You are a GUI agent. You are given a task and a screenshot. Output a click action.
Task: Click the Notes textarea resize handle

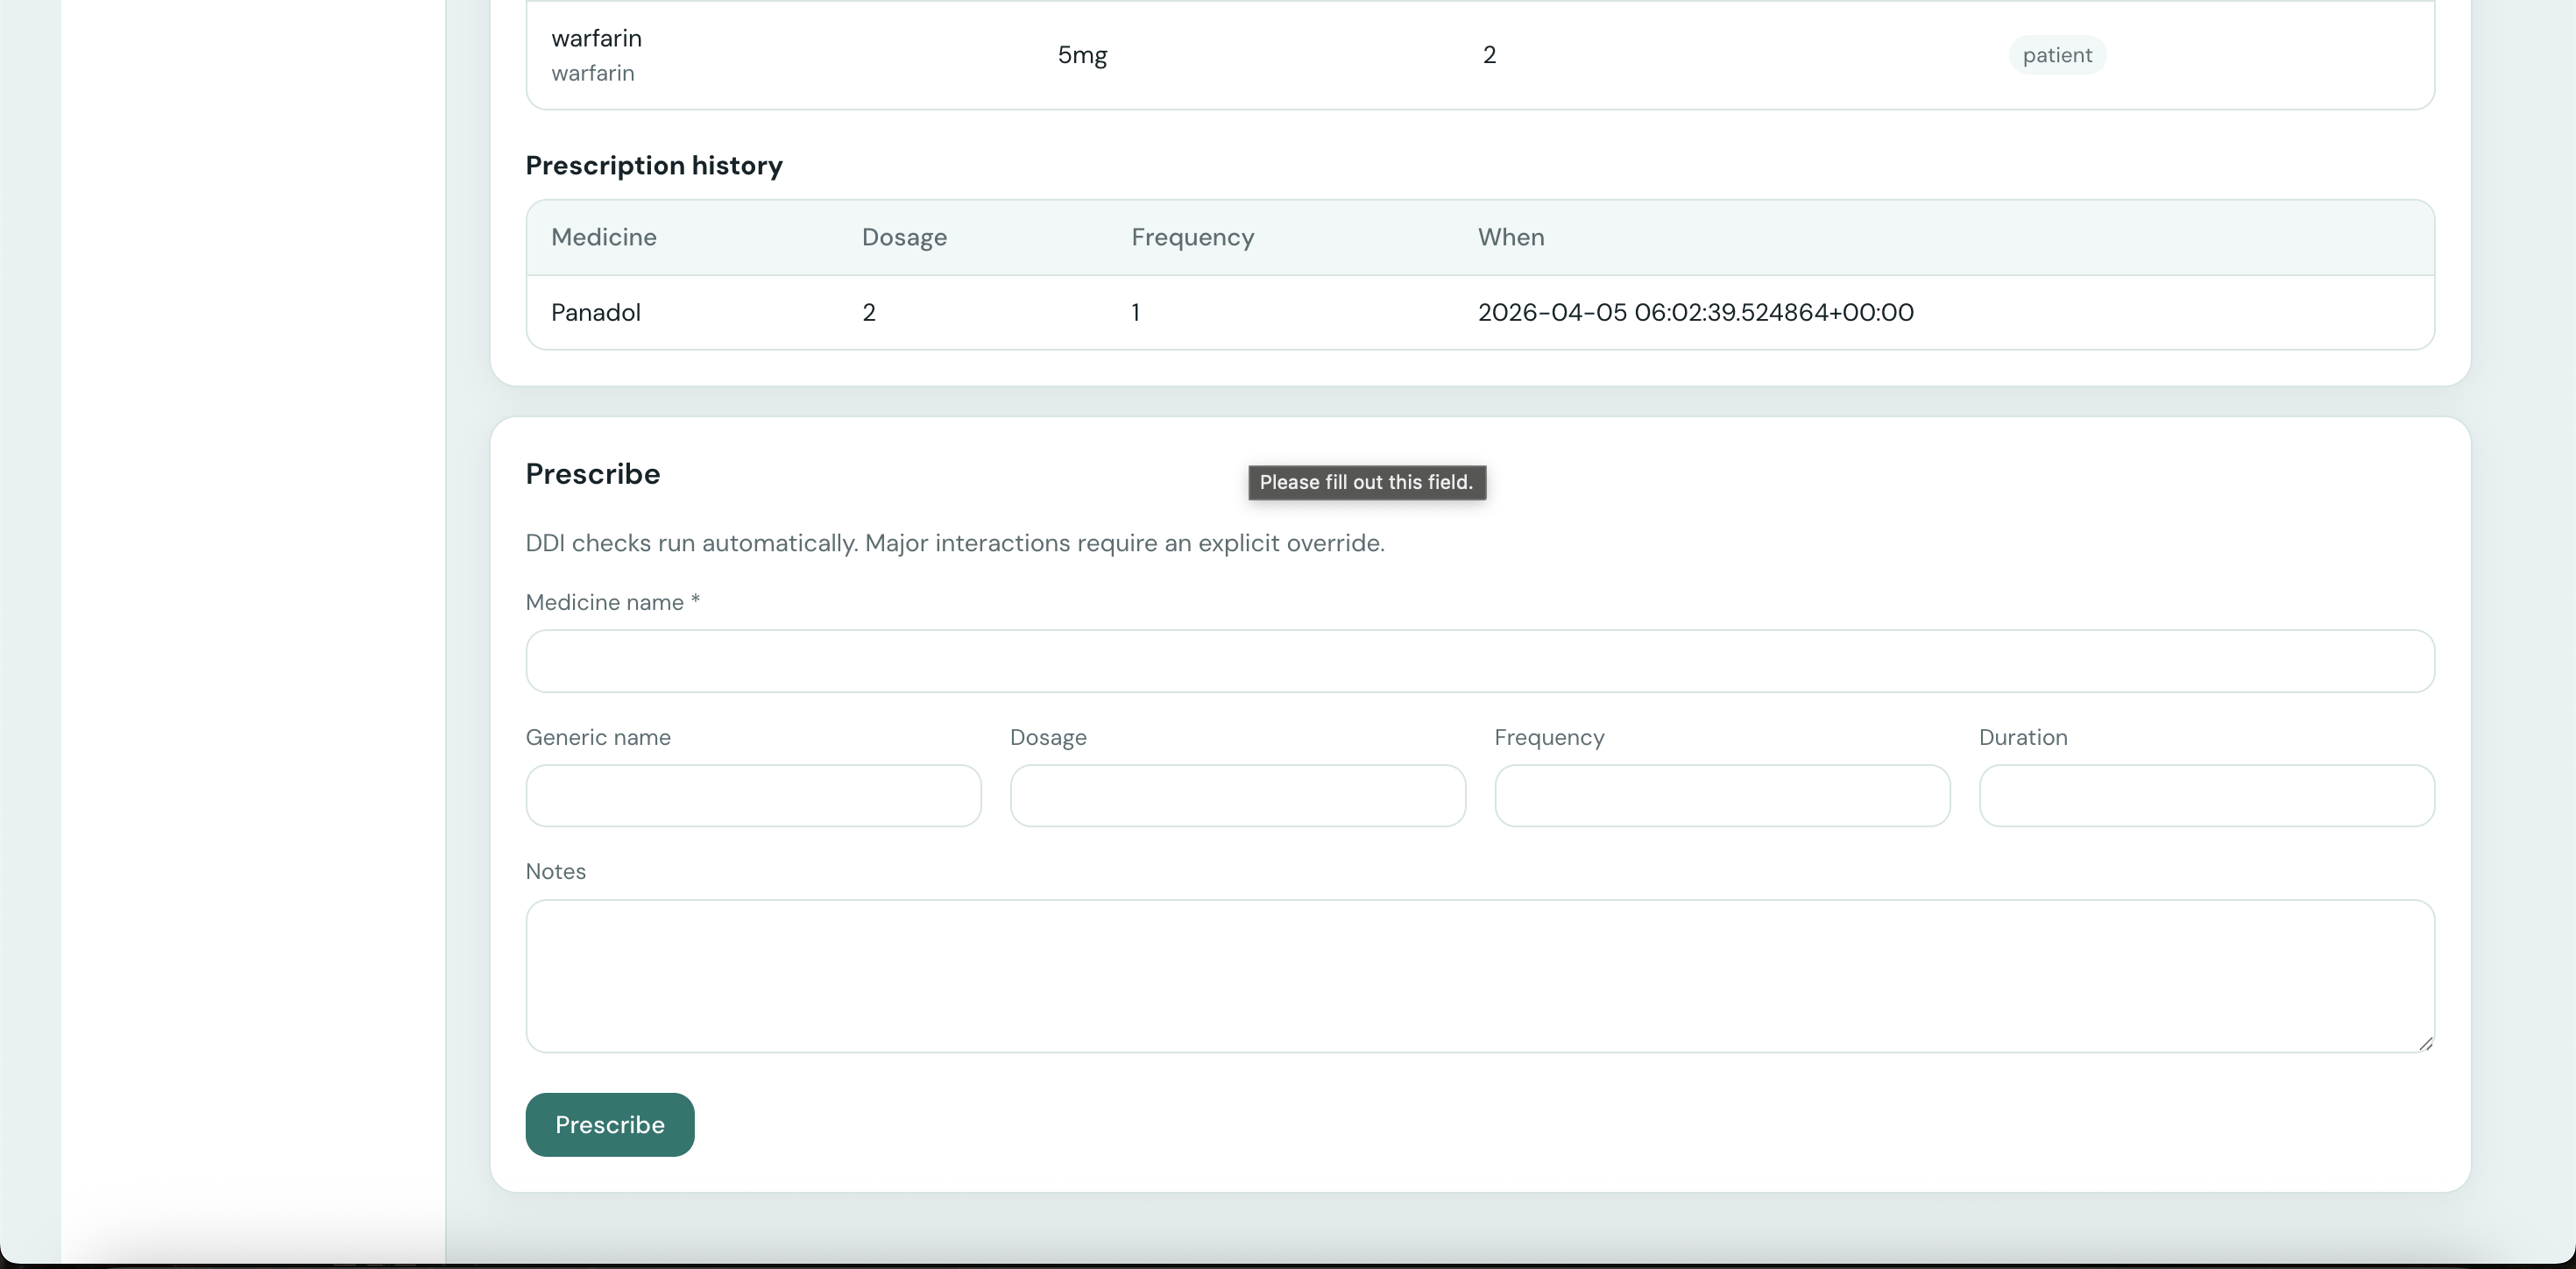(x=2425, y=1043)
